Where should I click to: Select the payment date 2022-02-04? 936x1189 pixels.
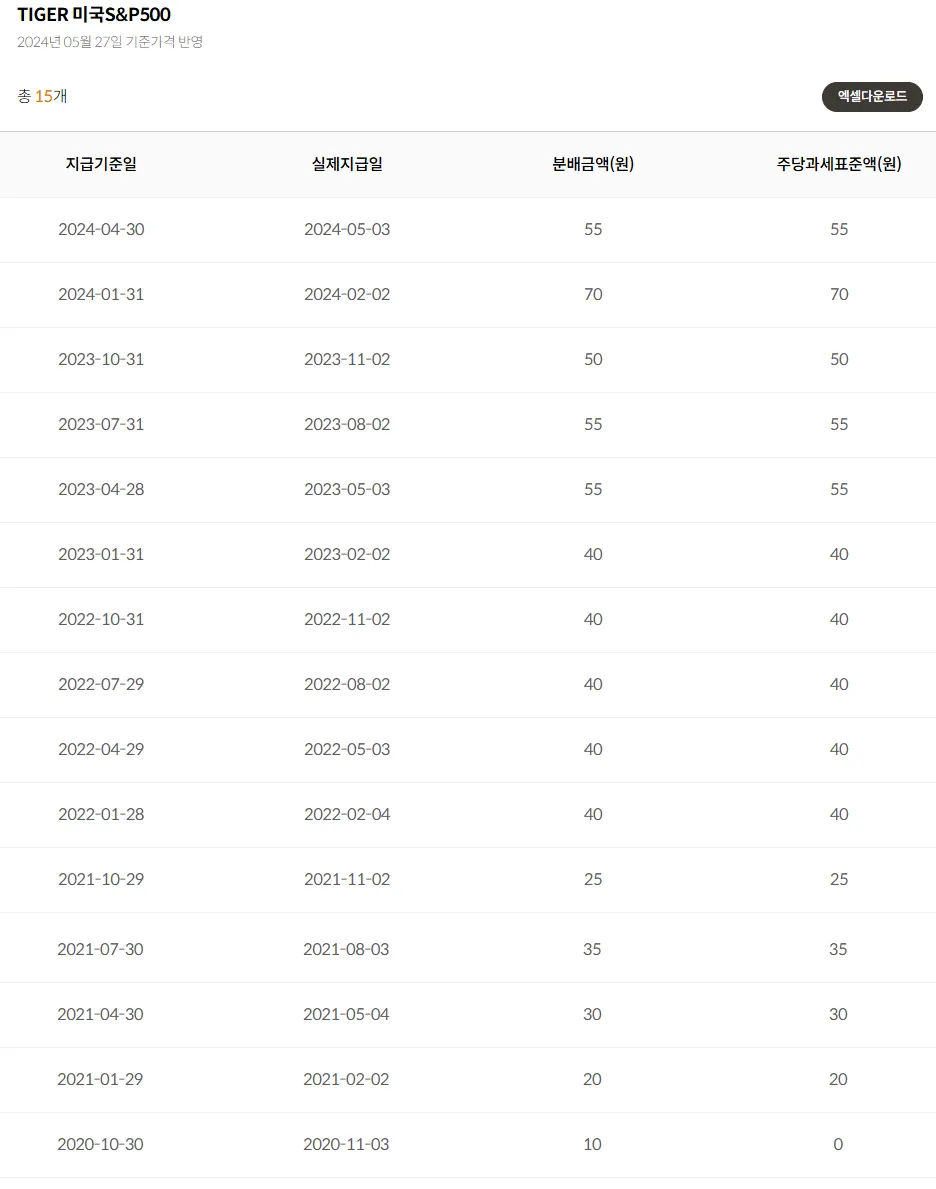(347, 814)
